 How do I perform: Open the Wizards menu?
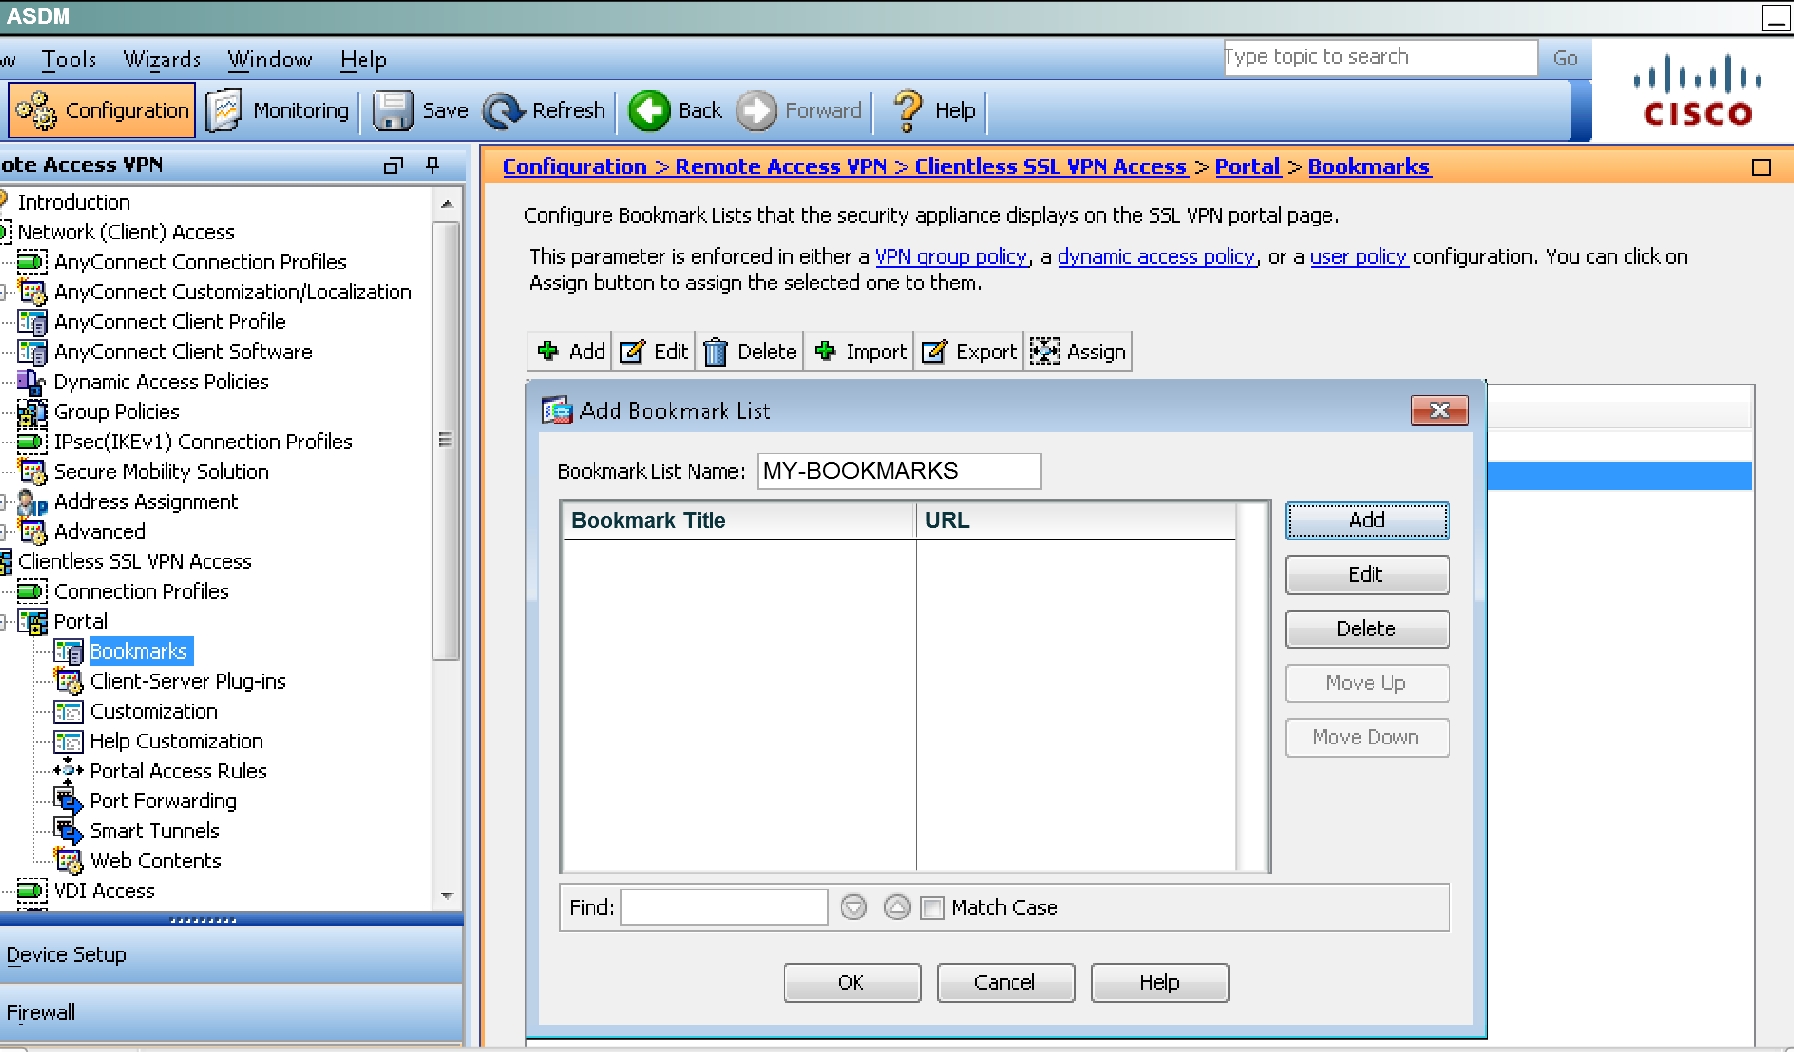[x=162, y=60]
